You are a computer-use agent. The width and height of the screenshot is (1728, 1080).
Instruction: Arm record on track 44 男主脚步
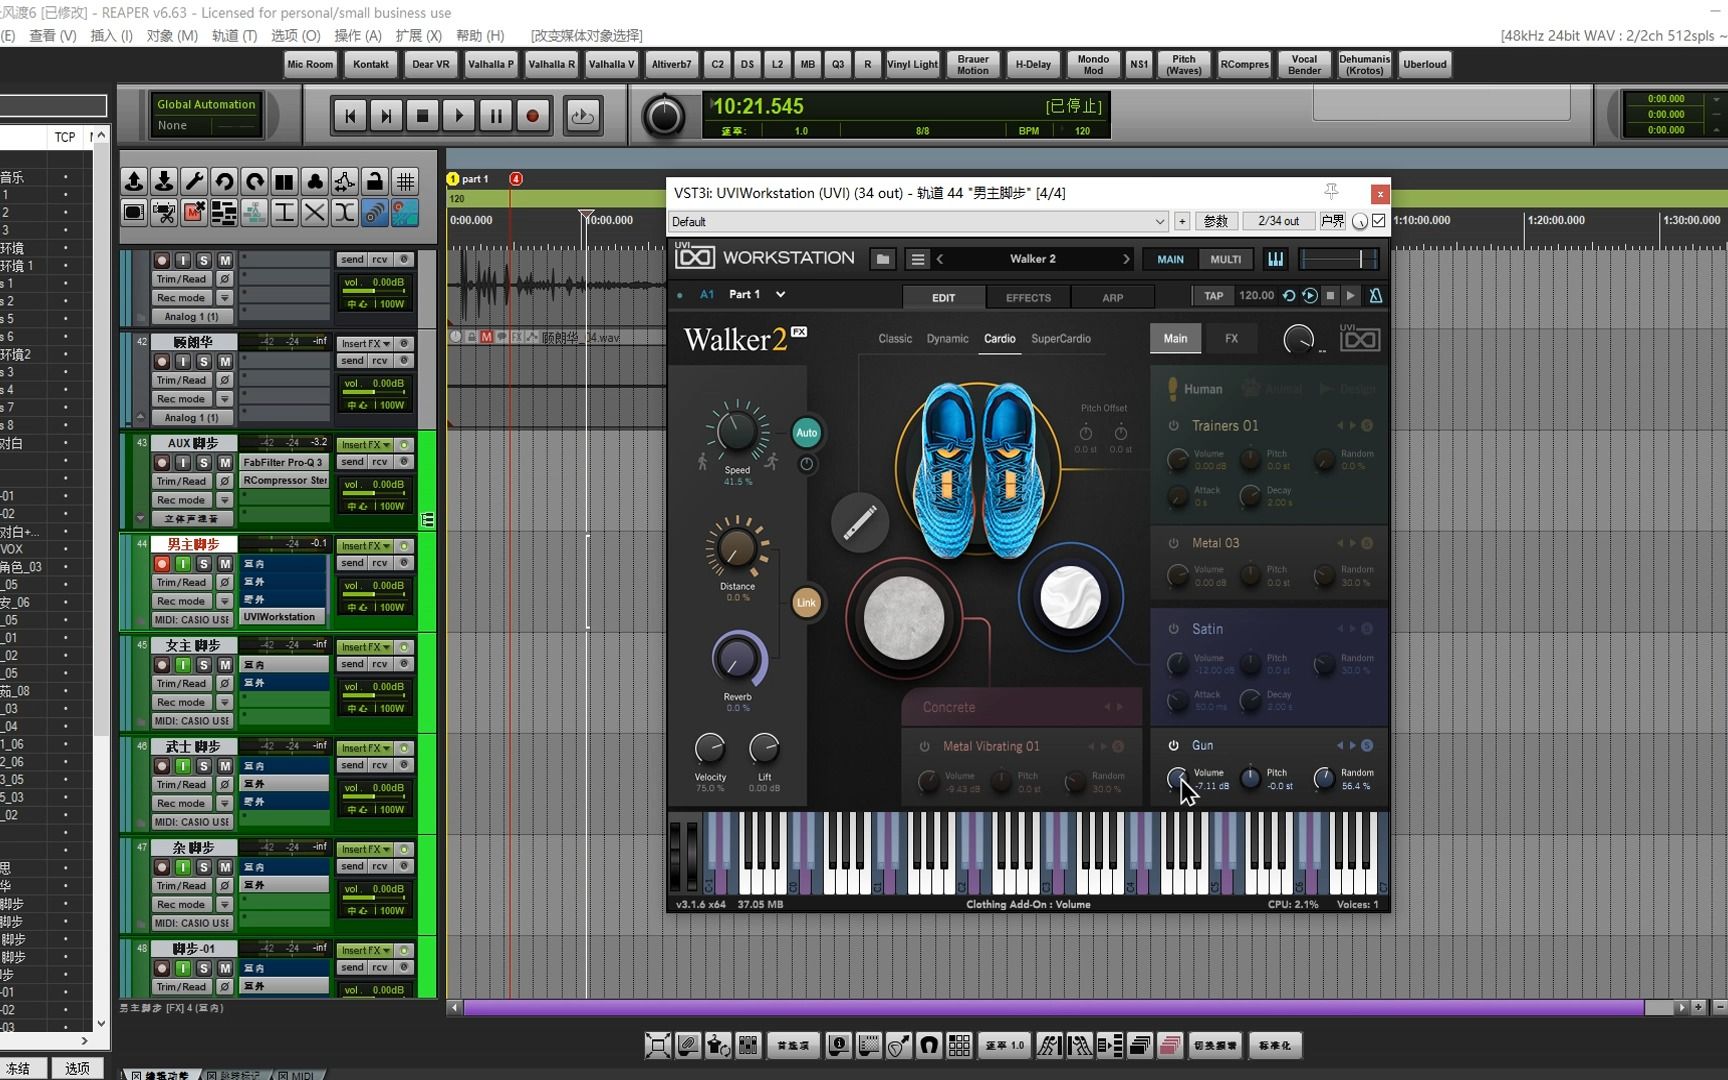click(x=162, y=564)
